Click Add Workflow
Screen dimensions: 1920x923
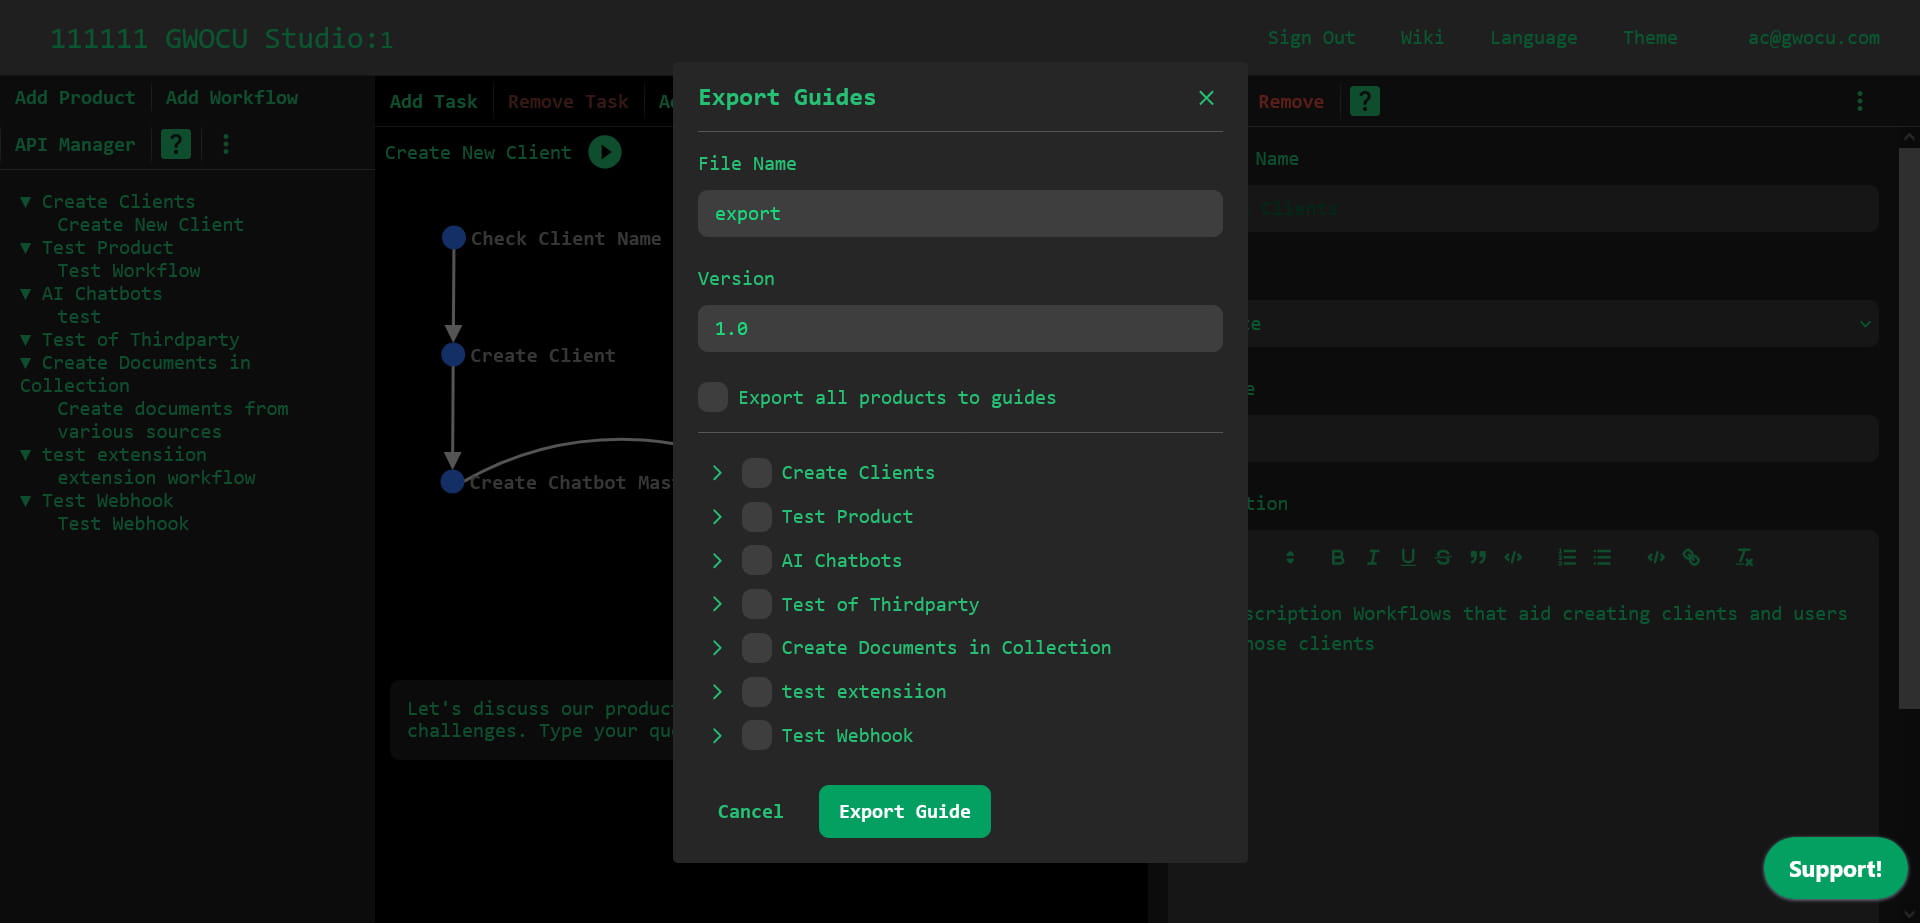pyautogui.click(x=232, y=98)
